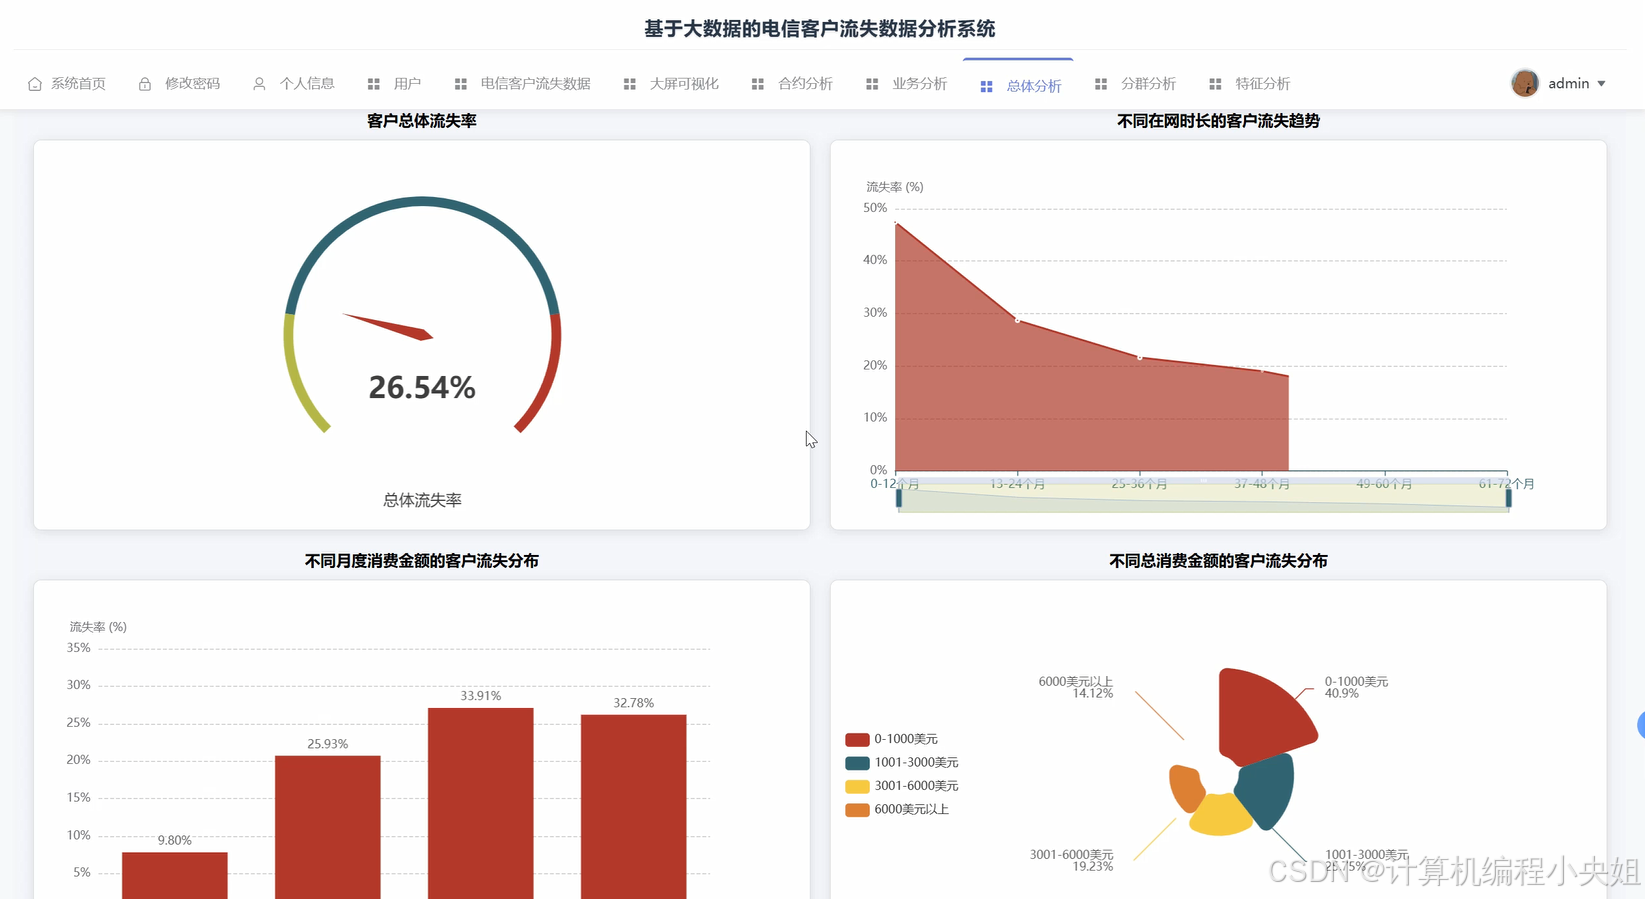Click the right zoom slider handle
Image resolution: width=1645 pixels, height=899 pixels.
coord(1508,497)
